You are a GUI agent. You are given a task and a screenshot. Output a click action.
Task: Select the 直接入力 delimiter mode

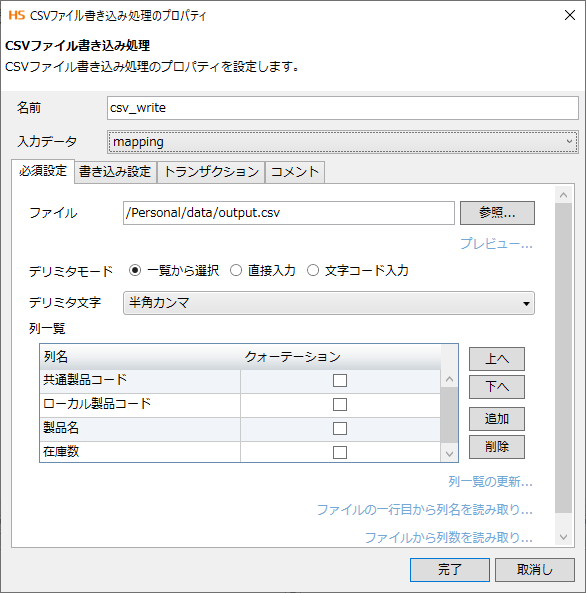point(236,270)
